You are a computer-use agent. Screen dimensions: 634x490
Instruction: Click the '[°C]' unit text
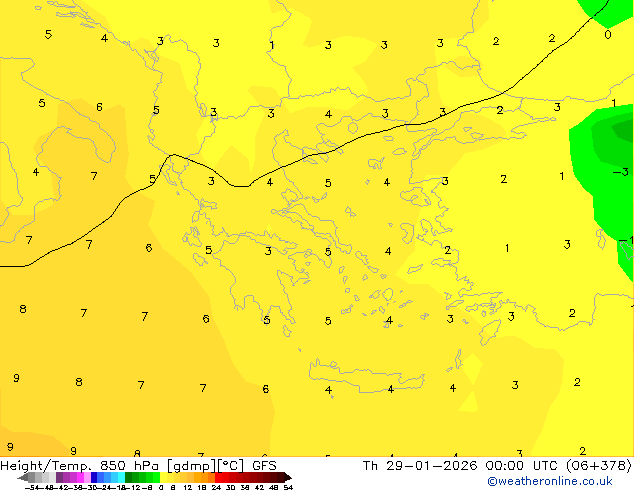[x=231, y=466]
